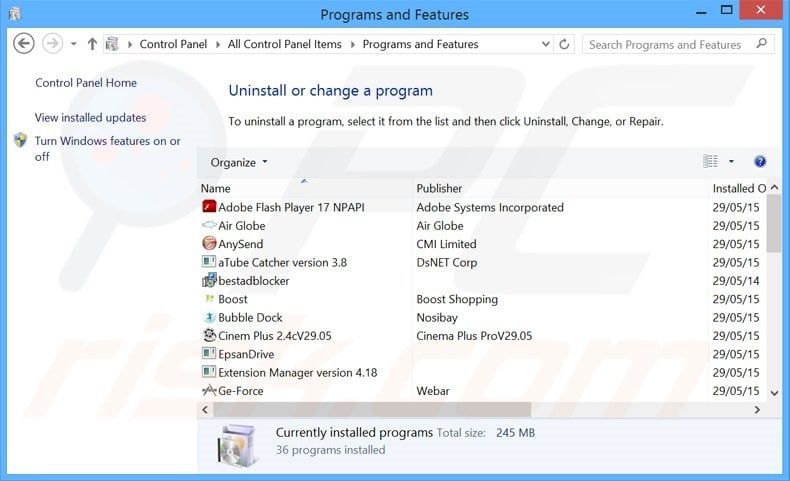The height and width of the screenshot is (481, 790).
Task: Select the Air Globe program icon
Action: (209, 225)
